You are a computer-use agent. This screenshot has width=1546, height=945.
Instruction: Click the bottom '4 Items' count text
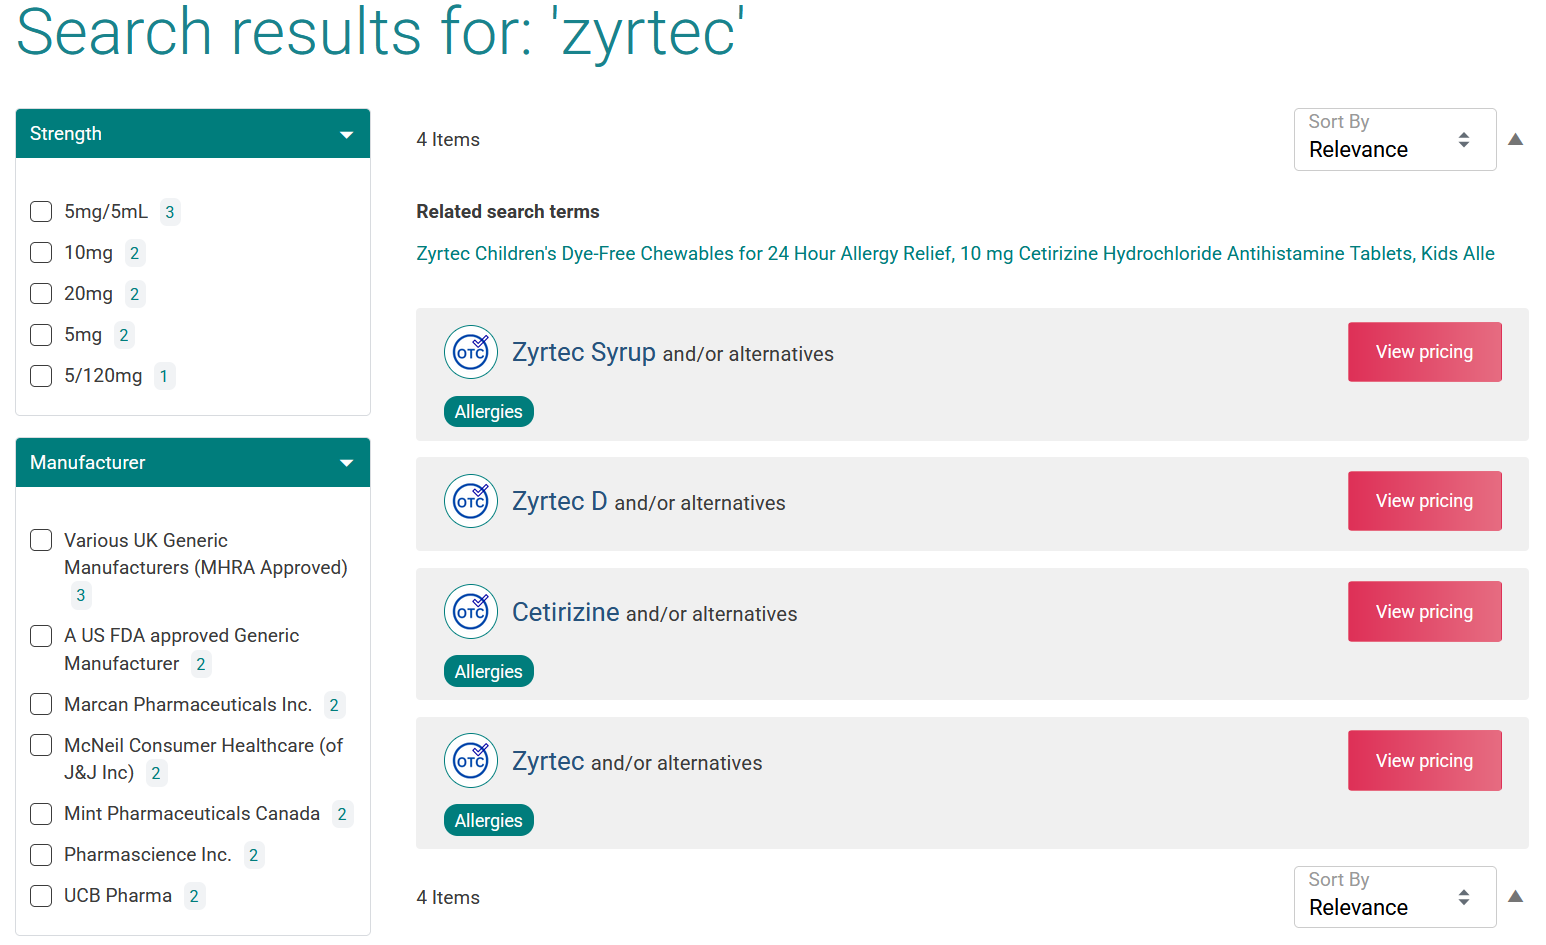[x=448, y=898]
